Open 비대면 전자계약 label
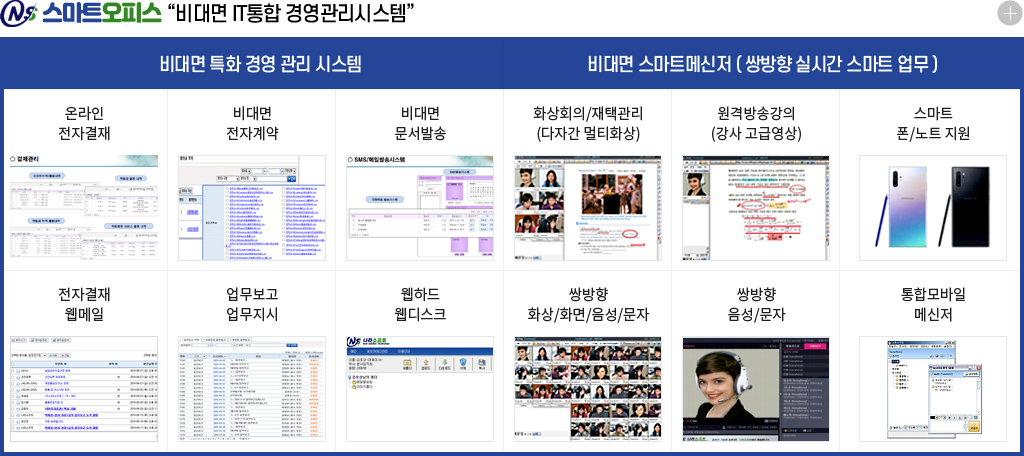The height and width of the screenshot is (456, 1024). (x=252, y=123)
